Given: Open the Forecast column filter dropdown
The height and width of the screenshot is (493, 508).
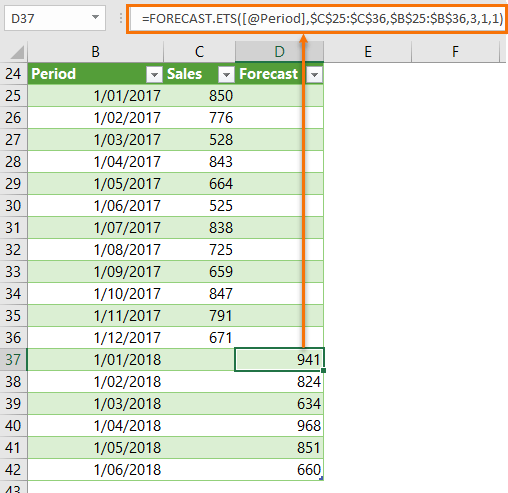Looking at the screenshot, I should point(314,75).
